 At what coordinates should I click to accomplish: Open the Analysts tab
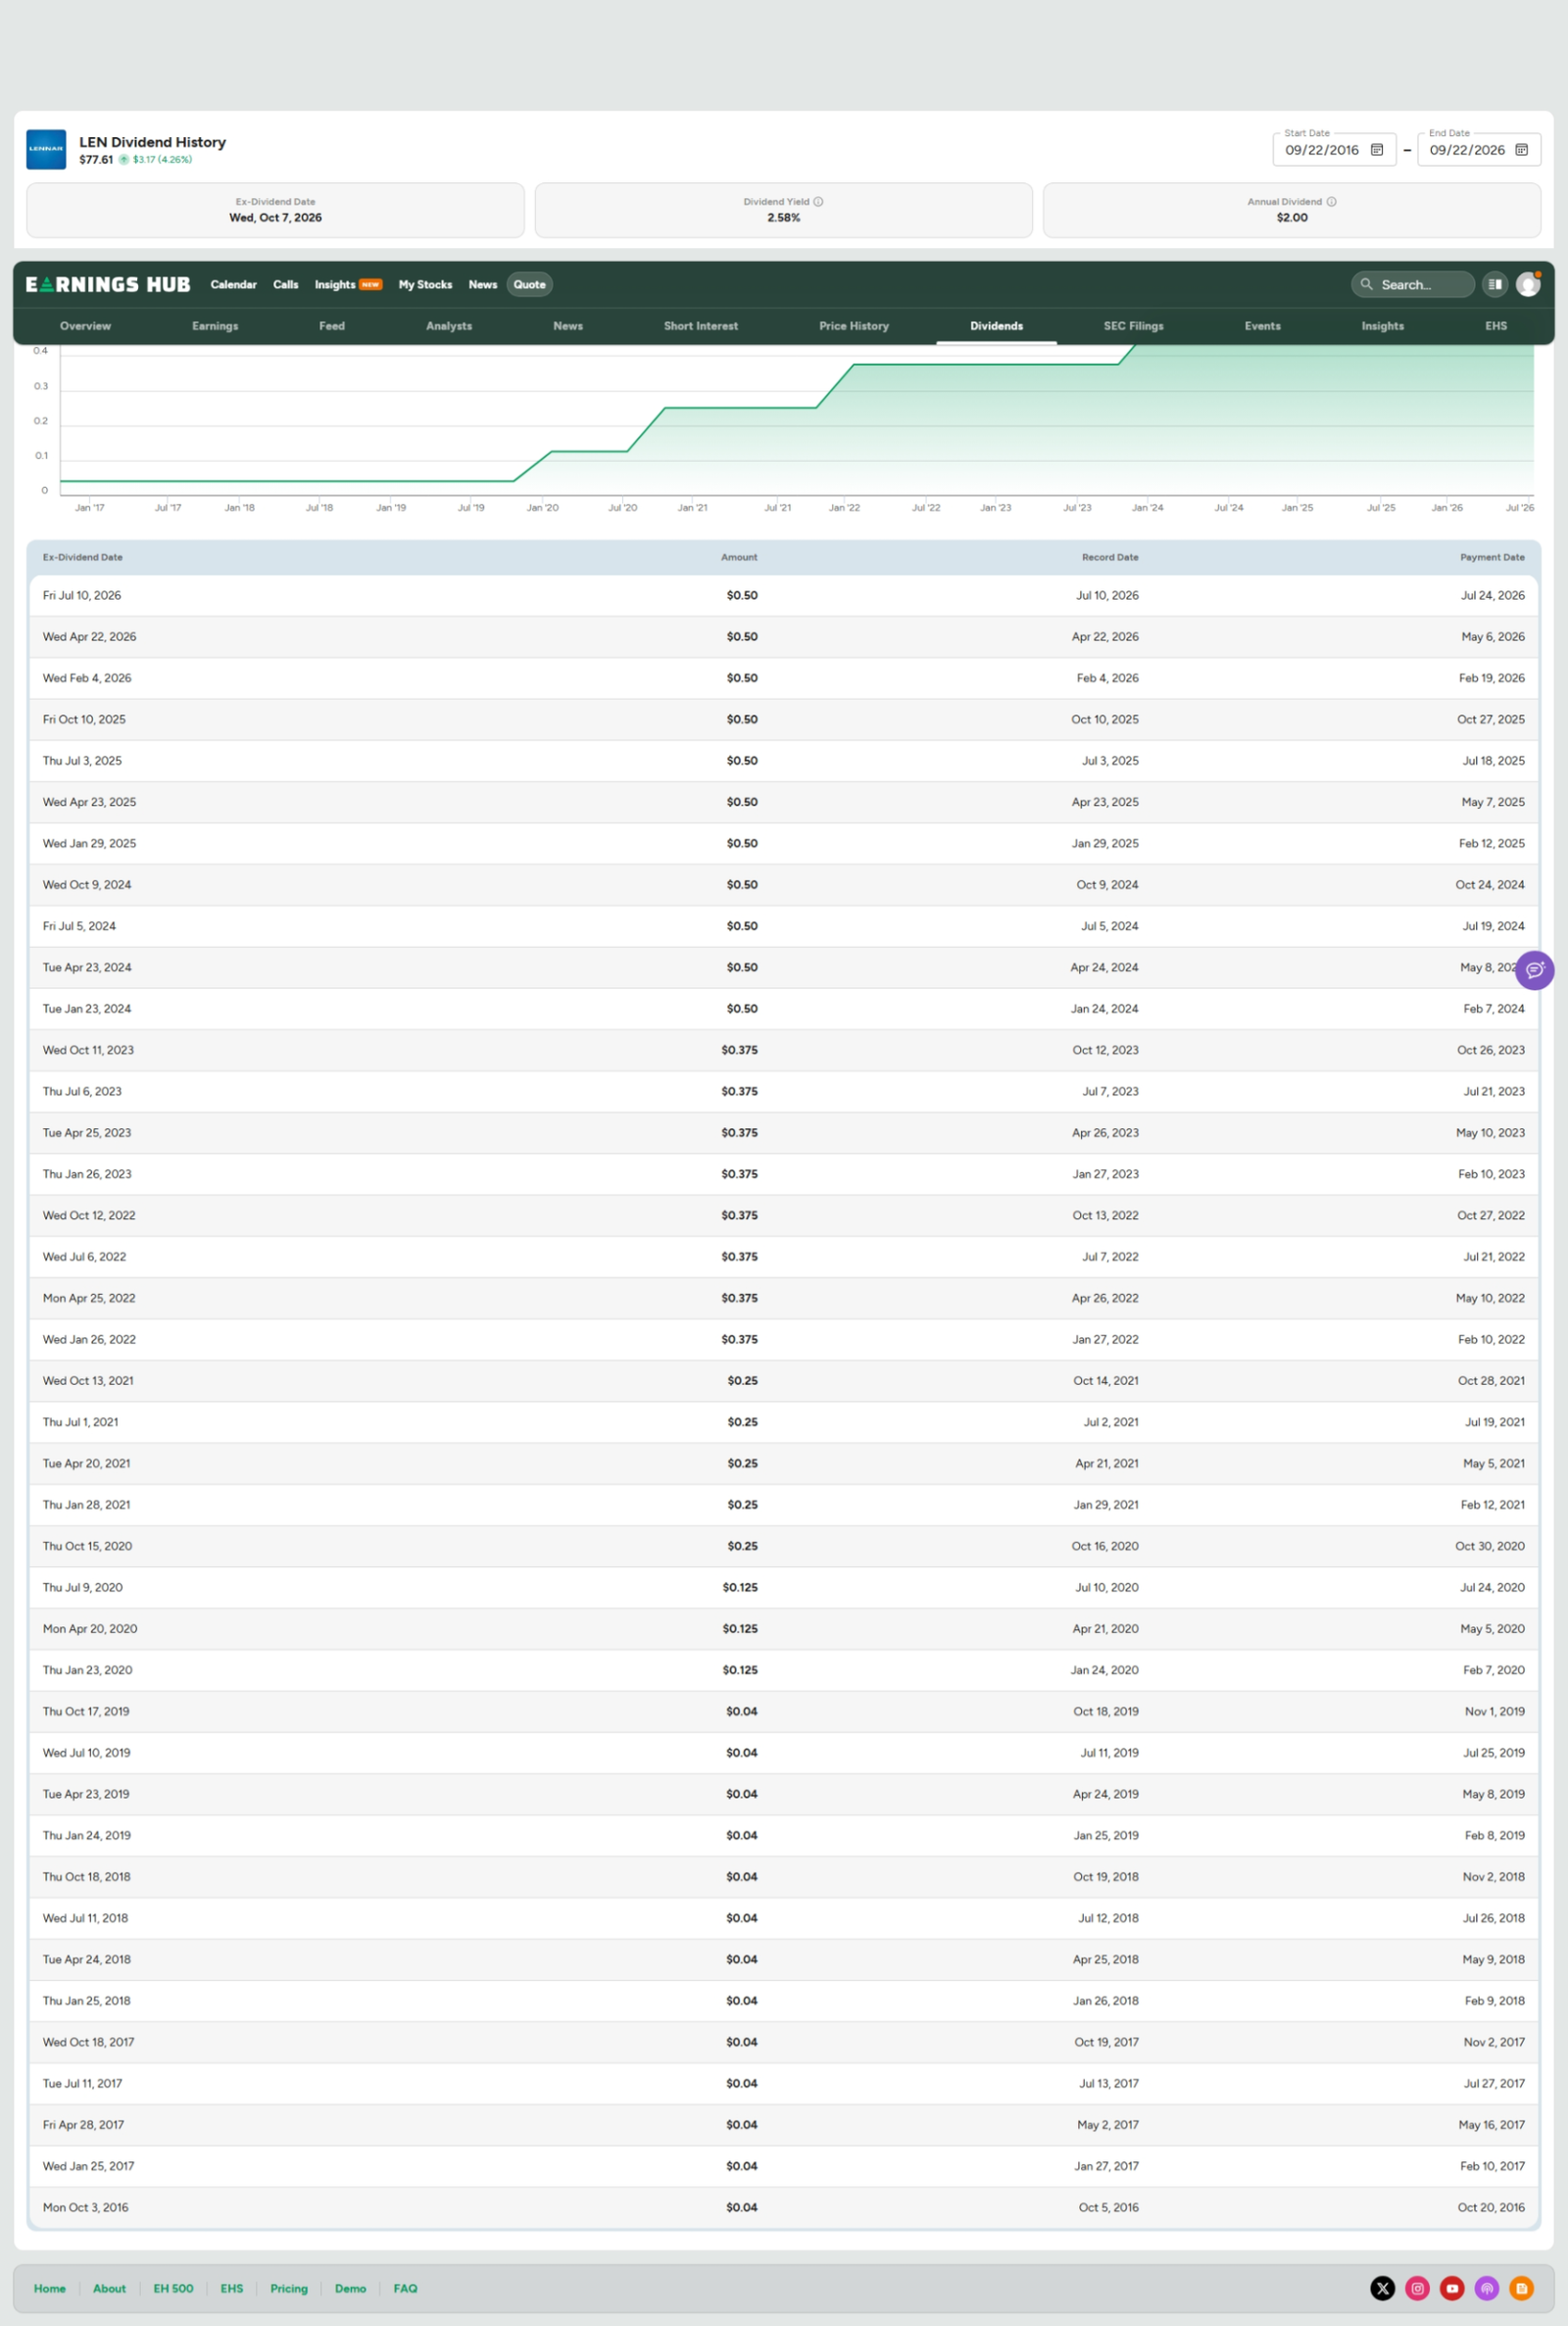point(449,326)
